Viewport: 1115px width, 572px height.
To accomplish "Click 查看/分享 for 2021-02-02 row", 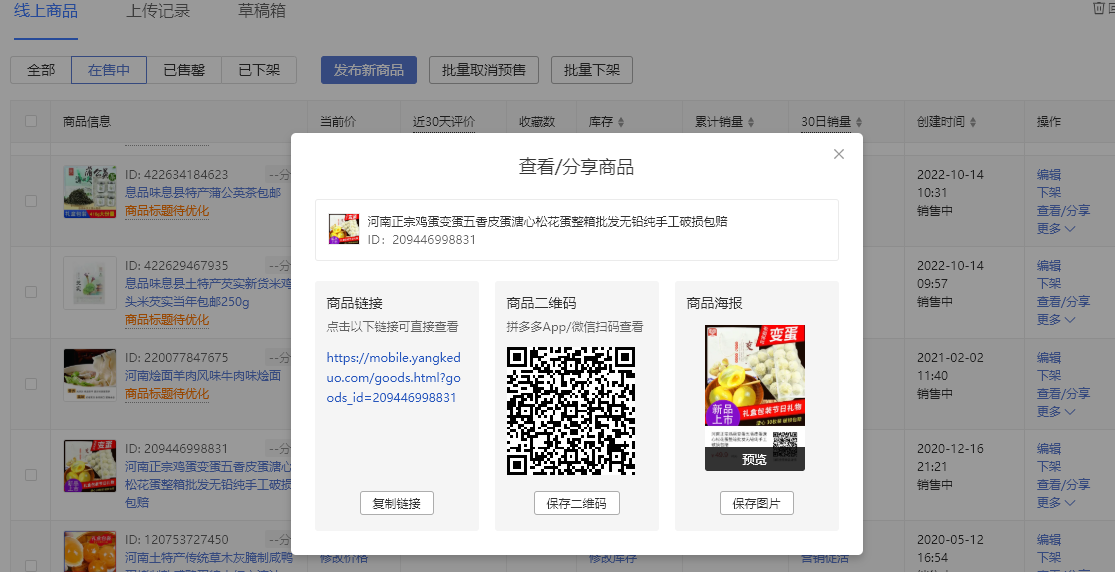I will [x=1063, y=393].
